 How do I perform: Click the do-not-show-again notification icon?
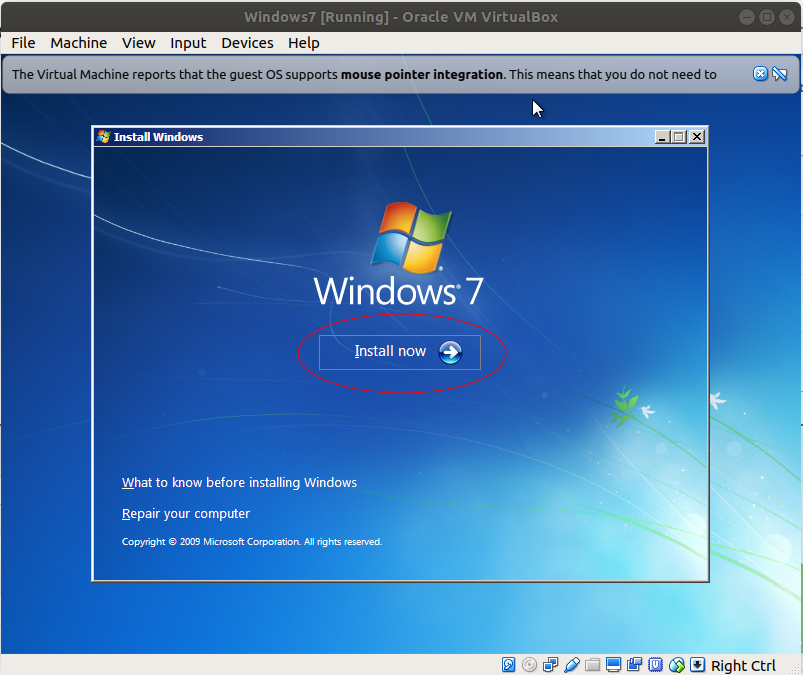coord(779,74)
